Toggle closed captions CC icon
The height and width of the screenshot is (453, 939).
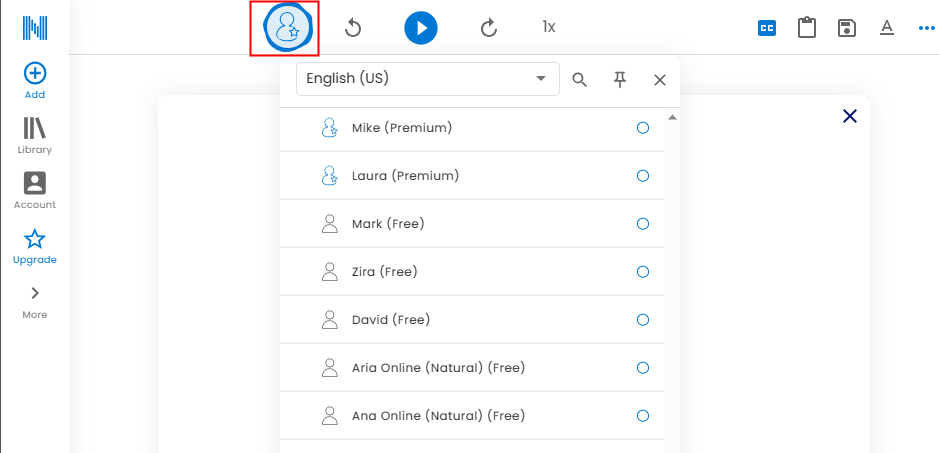click(767, 28)
